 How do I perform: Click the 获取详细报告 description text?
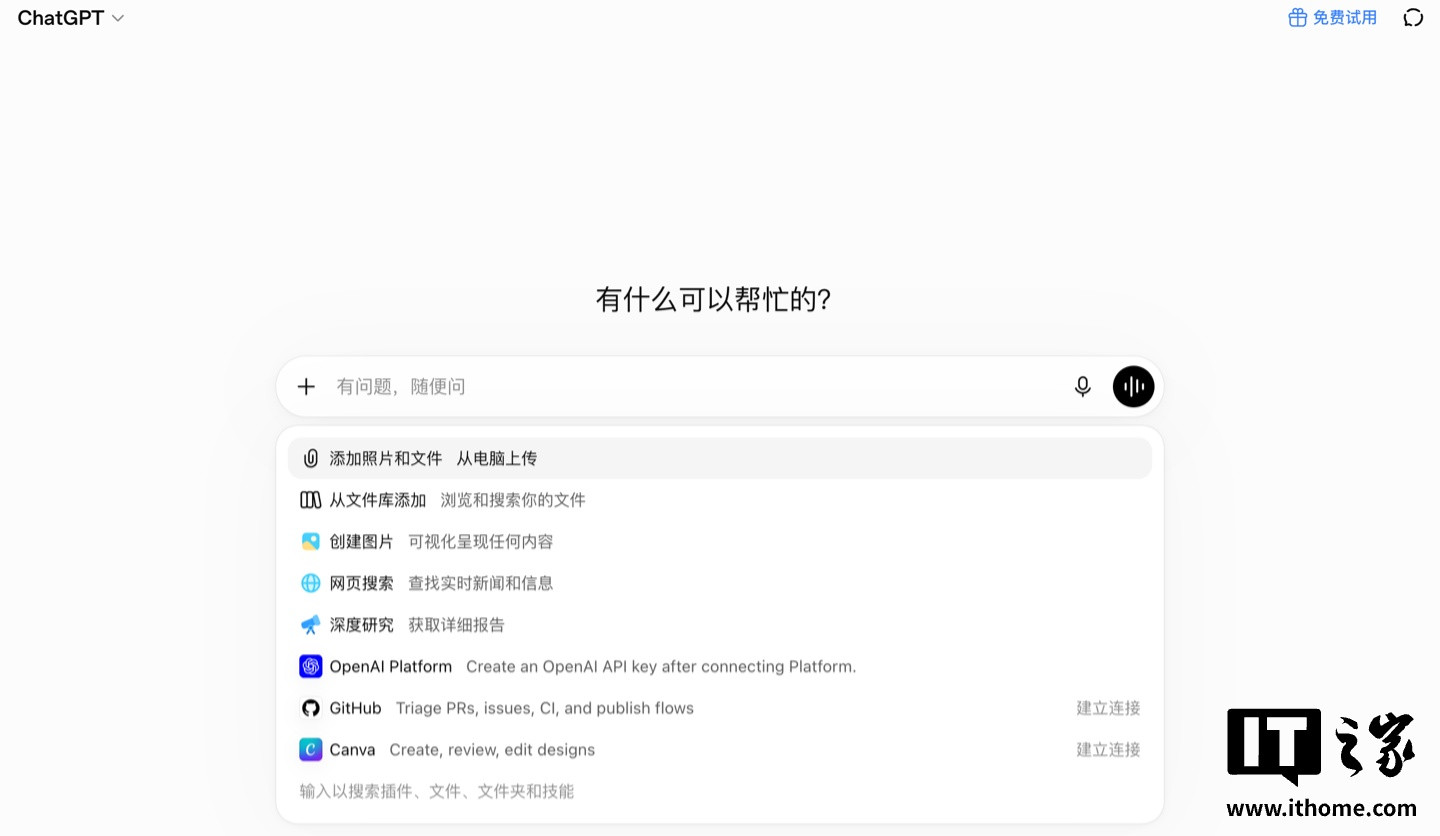[457, 625]
